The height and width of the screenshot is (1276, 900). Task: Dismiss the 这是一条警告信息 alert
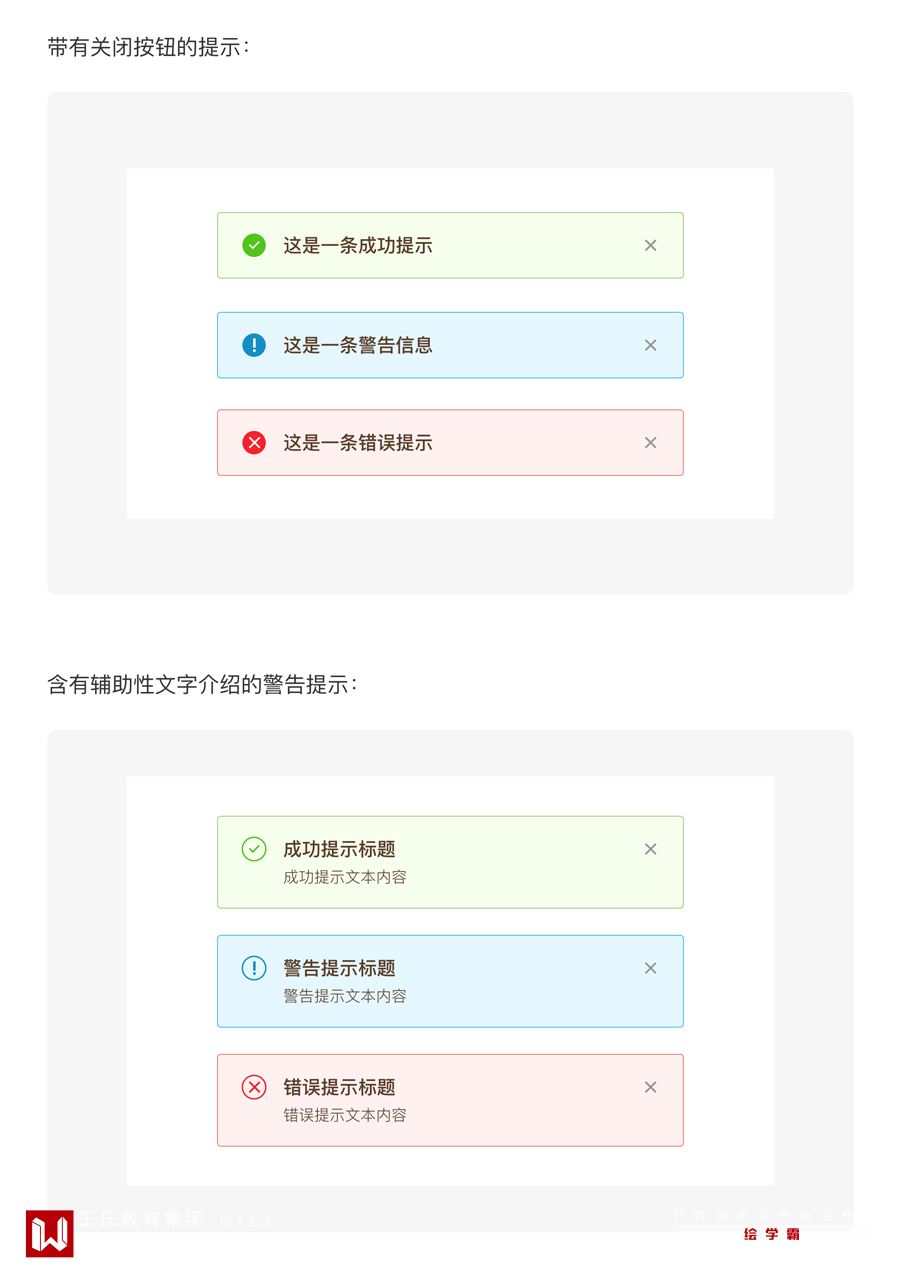pos(650,345)
